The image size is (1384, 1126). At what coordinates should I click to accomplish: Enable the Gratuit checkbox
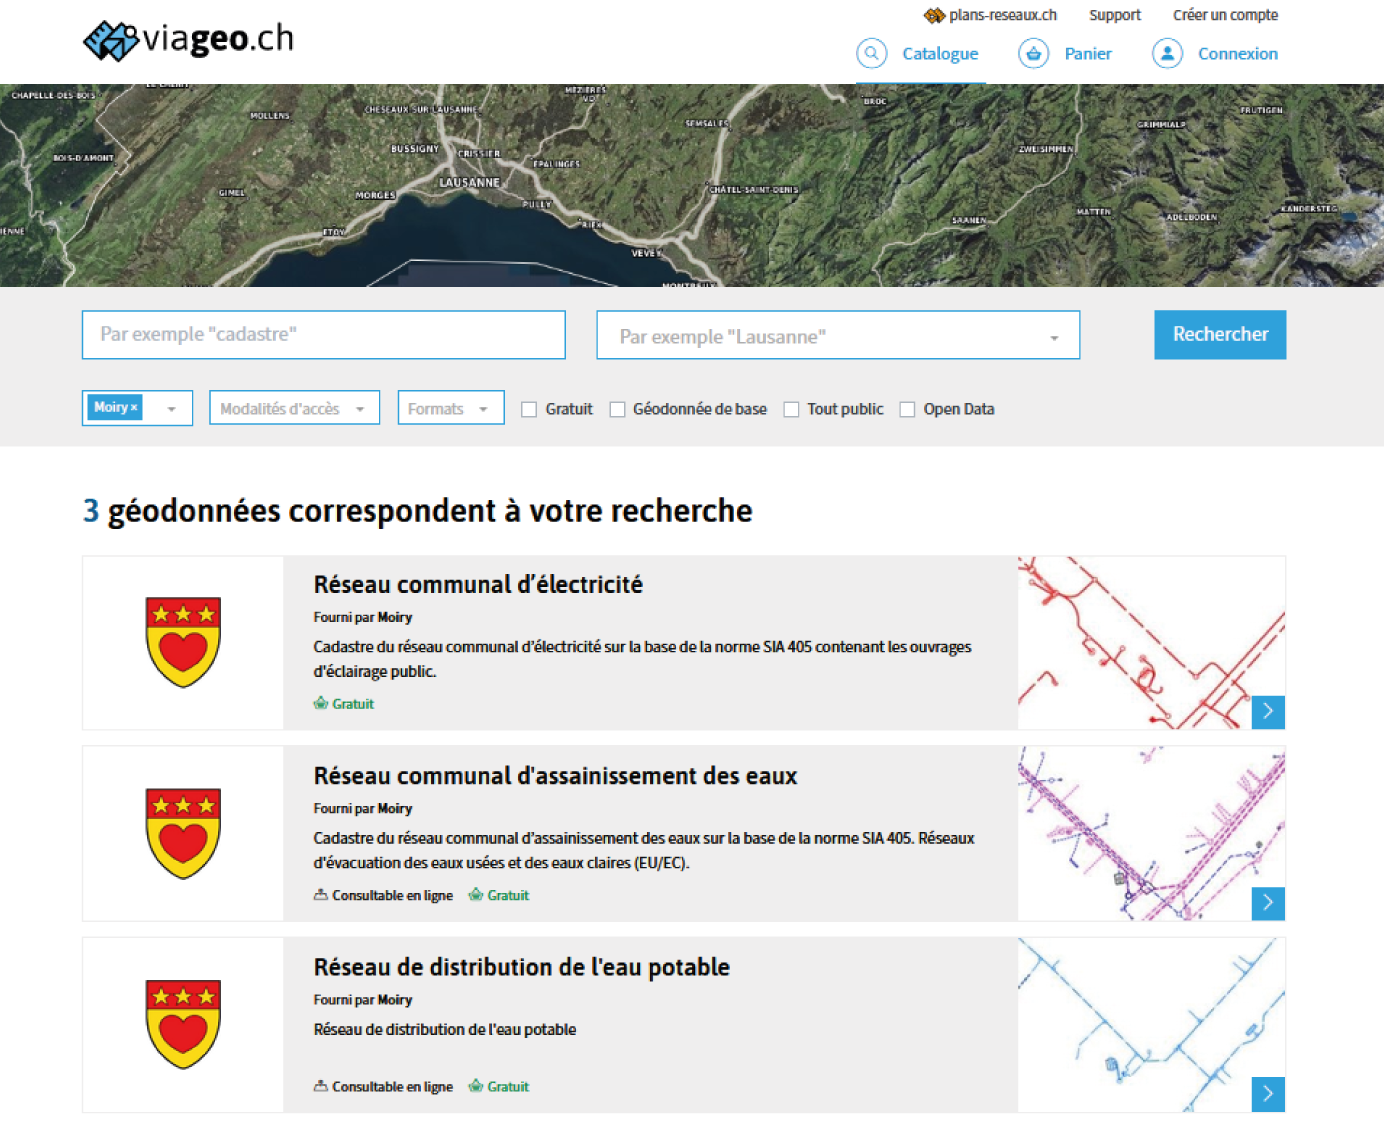[x=529, y=409]
